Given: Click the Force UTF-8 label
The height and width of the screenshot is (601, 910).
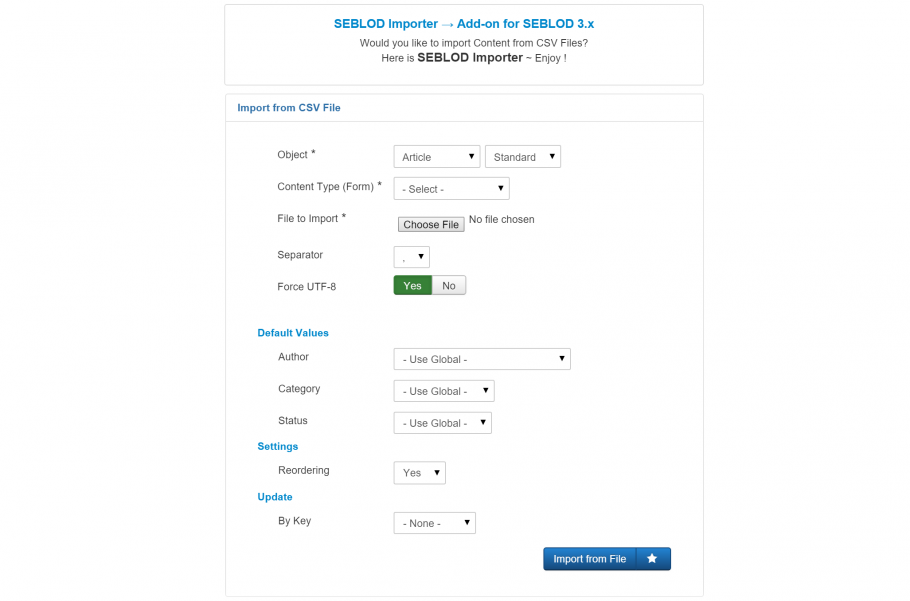Looking at the screenshot, I should (x=306, y=287).
